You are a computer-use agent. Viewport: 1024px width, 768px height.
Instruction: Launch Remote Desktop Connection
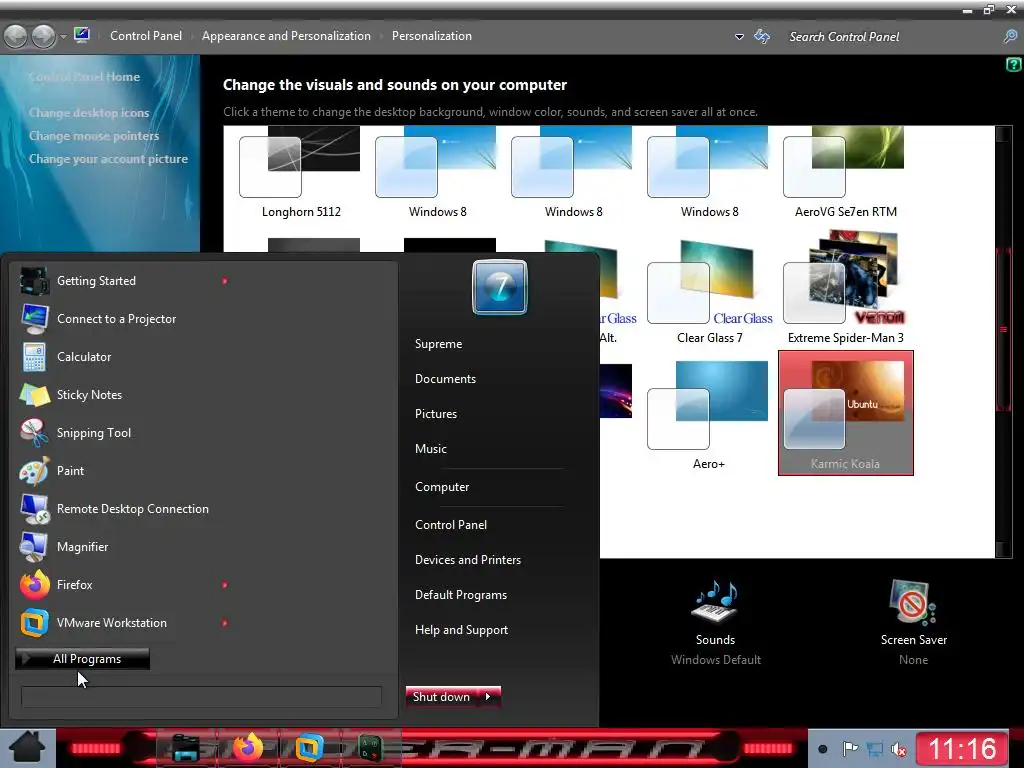click(x=121, y=508)
